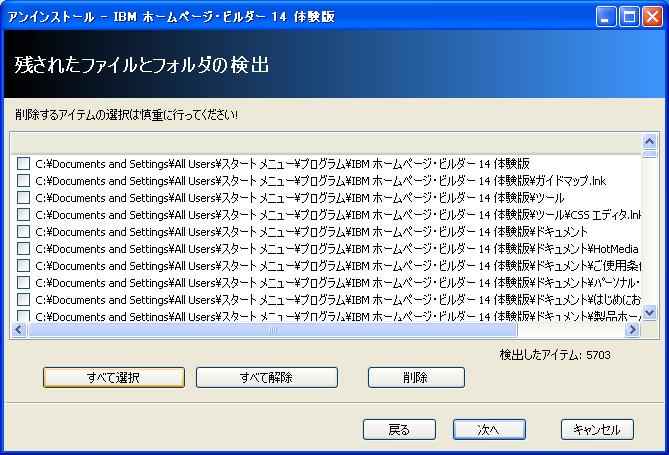Screen dimensions: 669x455
Task: Click the 削除 delete button
Action: coord(416,377)
